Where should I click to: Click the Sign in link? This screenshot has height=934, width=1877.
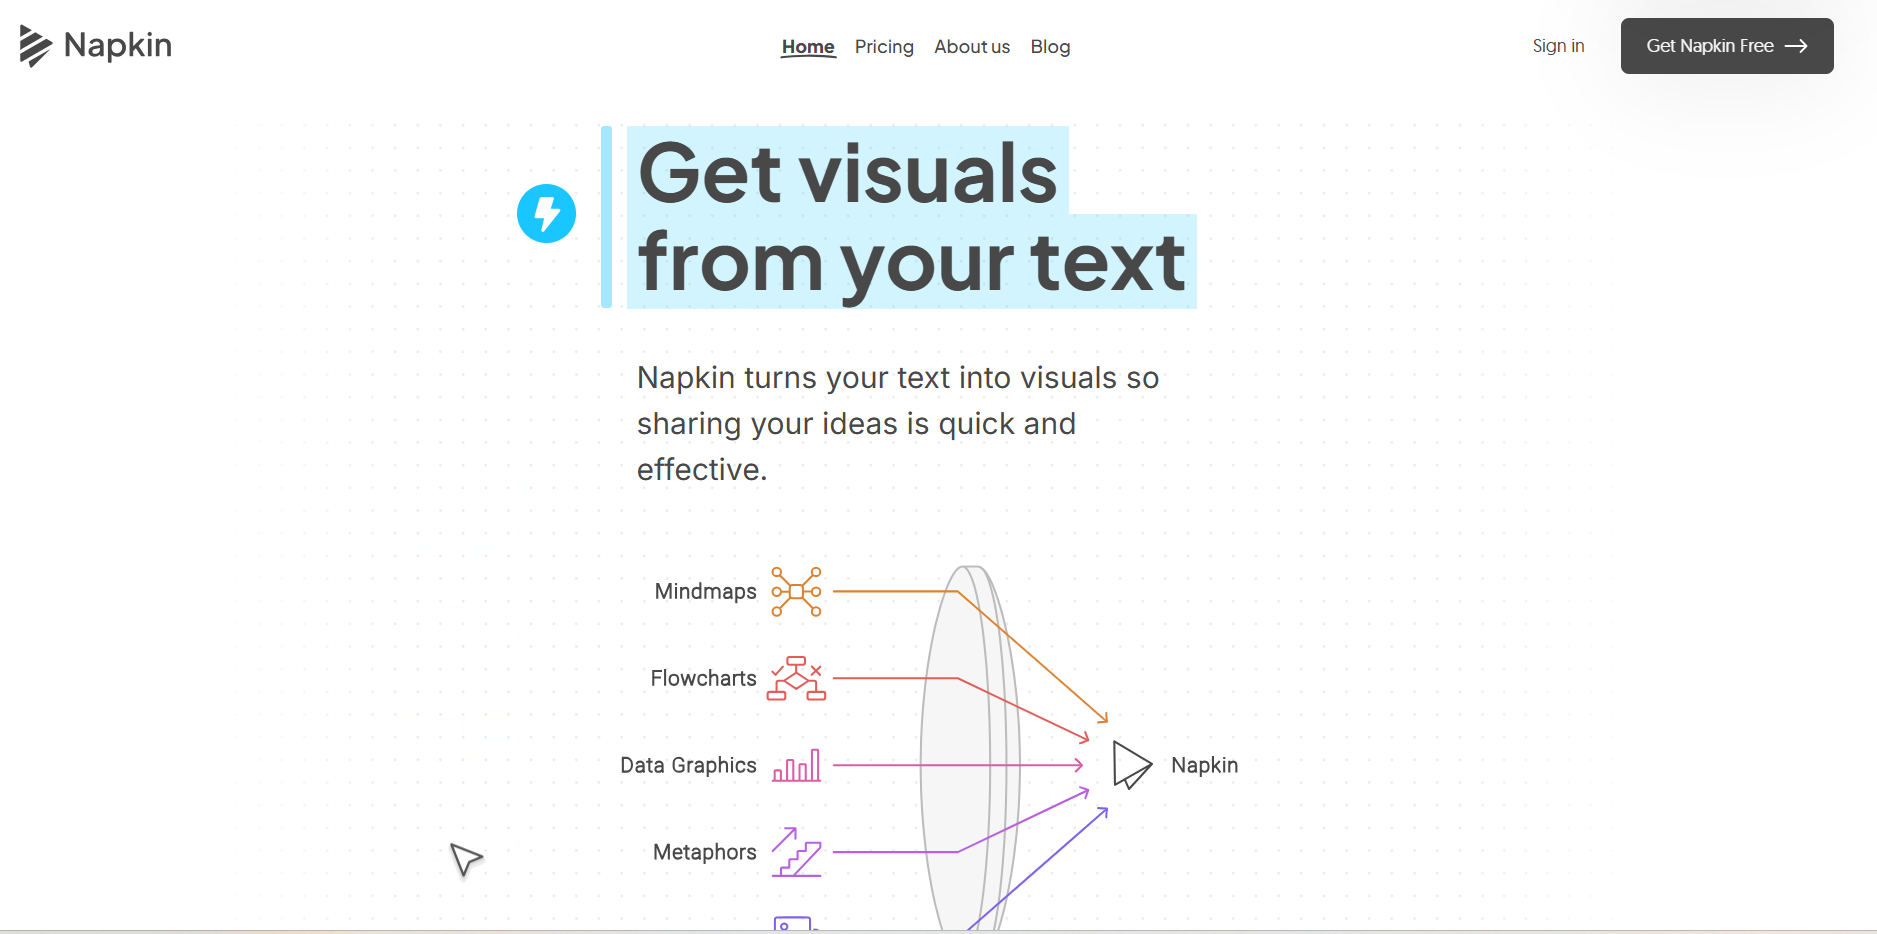click(1558, 46)
